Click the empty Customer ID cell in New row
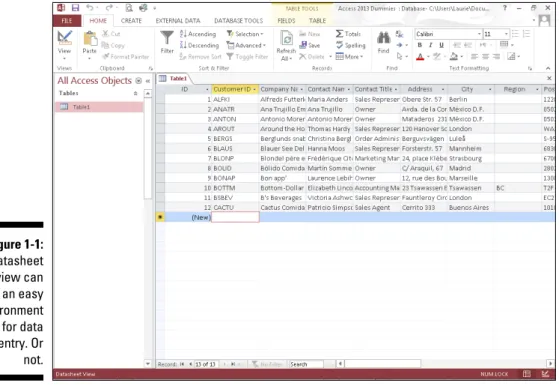This screenshot has width=559, height=386. (235, 217)
